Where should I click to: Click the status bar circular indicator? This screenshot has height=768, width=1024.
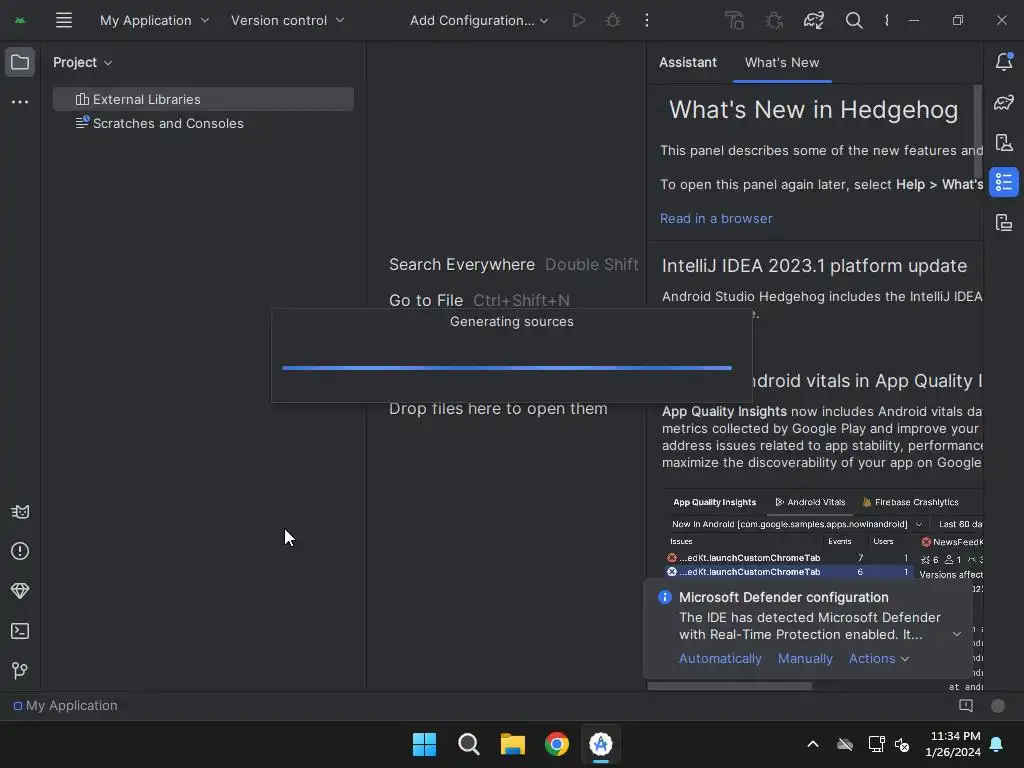[997, 705]
